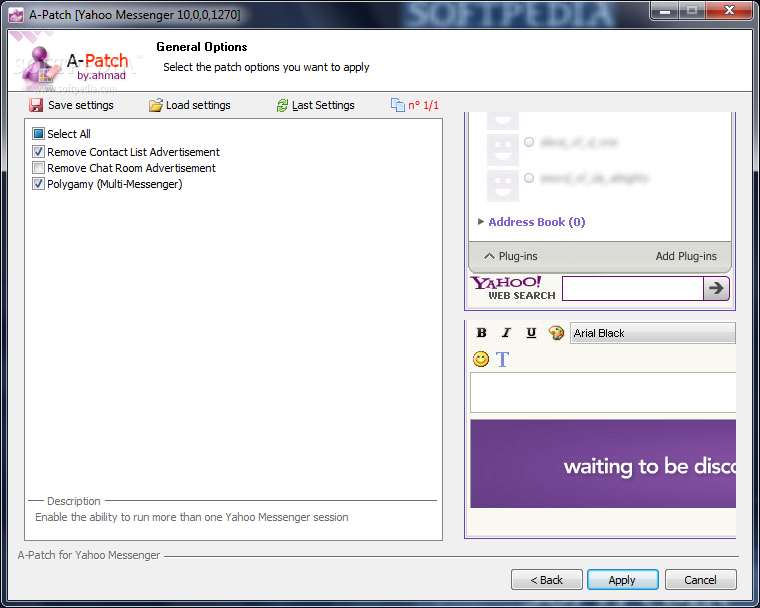Click the 'Enable the ability to run' description text
The height and width of the screenshot is (608, 760).
(192, 517)
